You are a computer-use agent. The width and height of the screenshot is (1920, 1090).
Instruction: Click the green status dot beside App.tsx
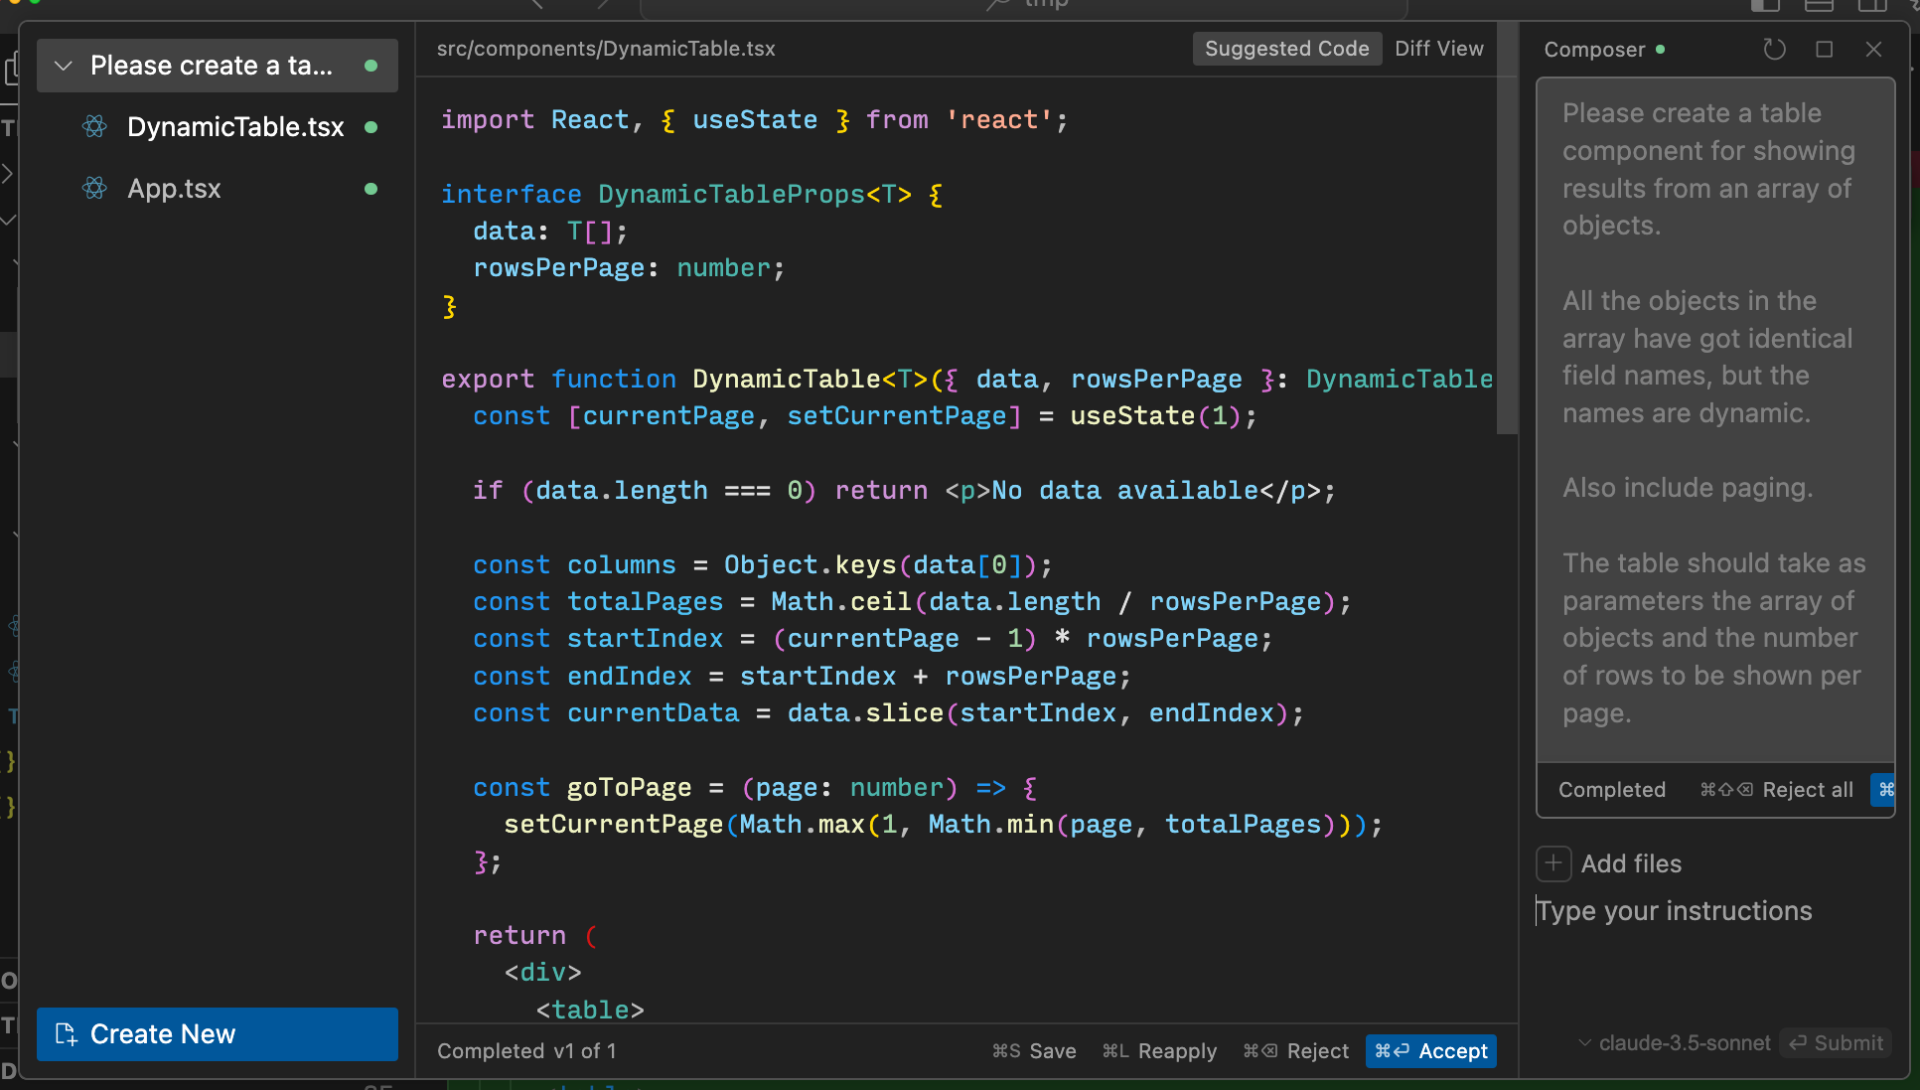coord(371,188)
